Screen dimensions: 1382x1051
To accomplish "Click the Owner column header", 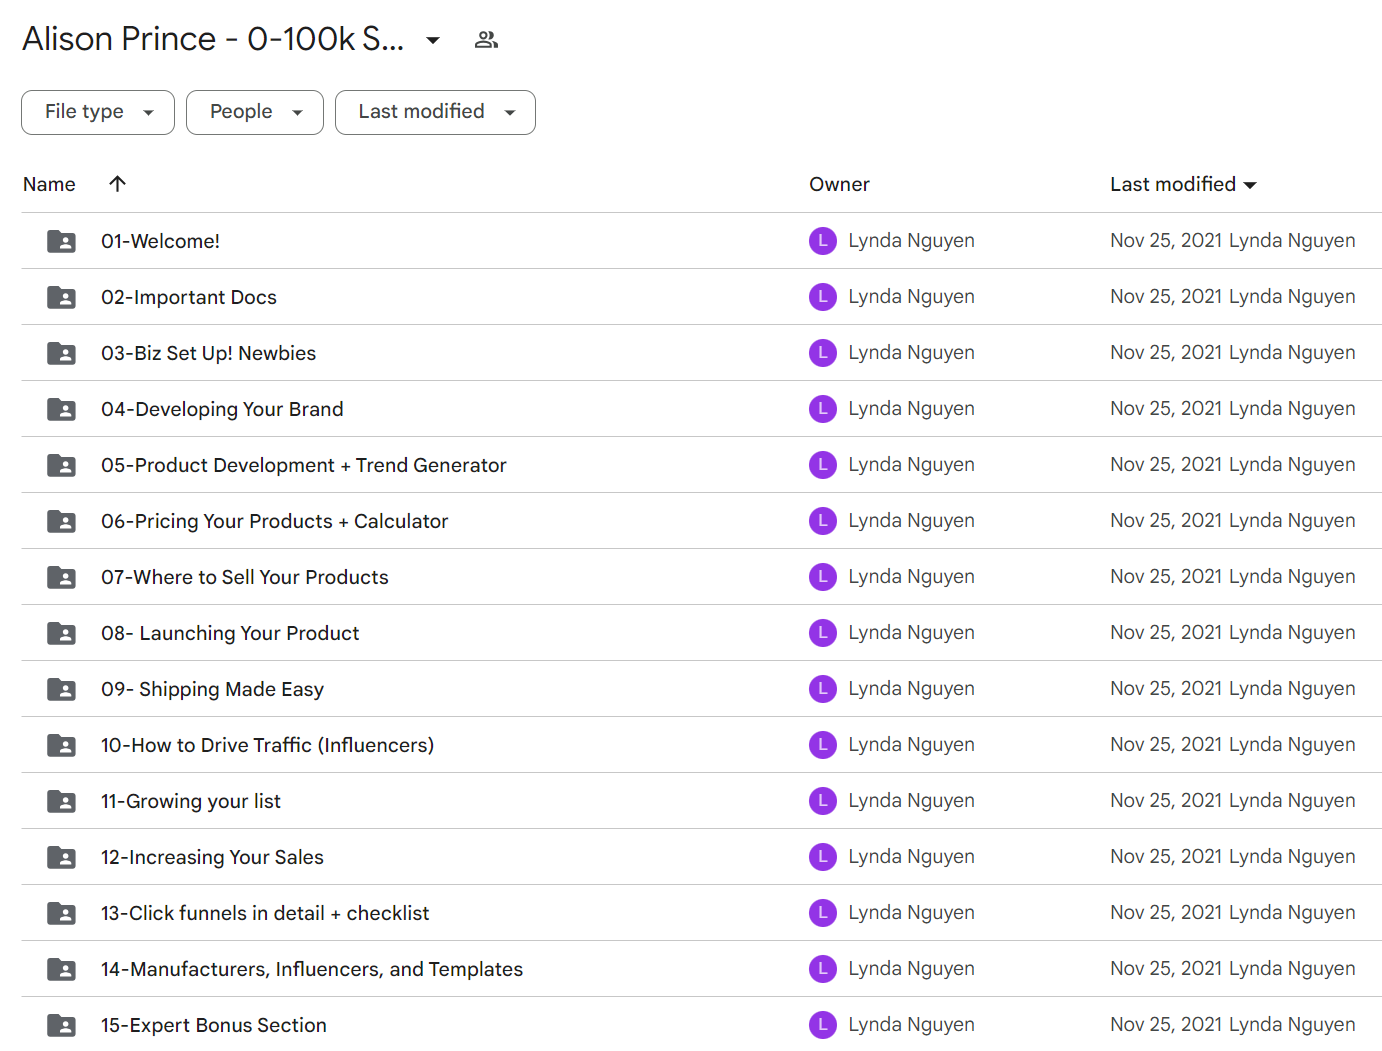I will click(x=839, y=184).
